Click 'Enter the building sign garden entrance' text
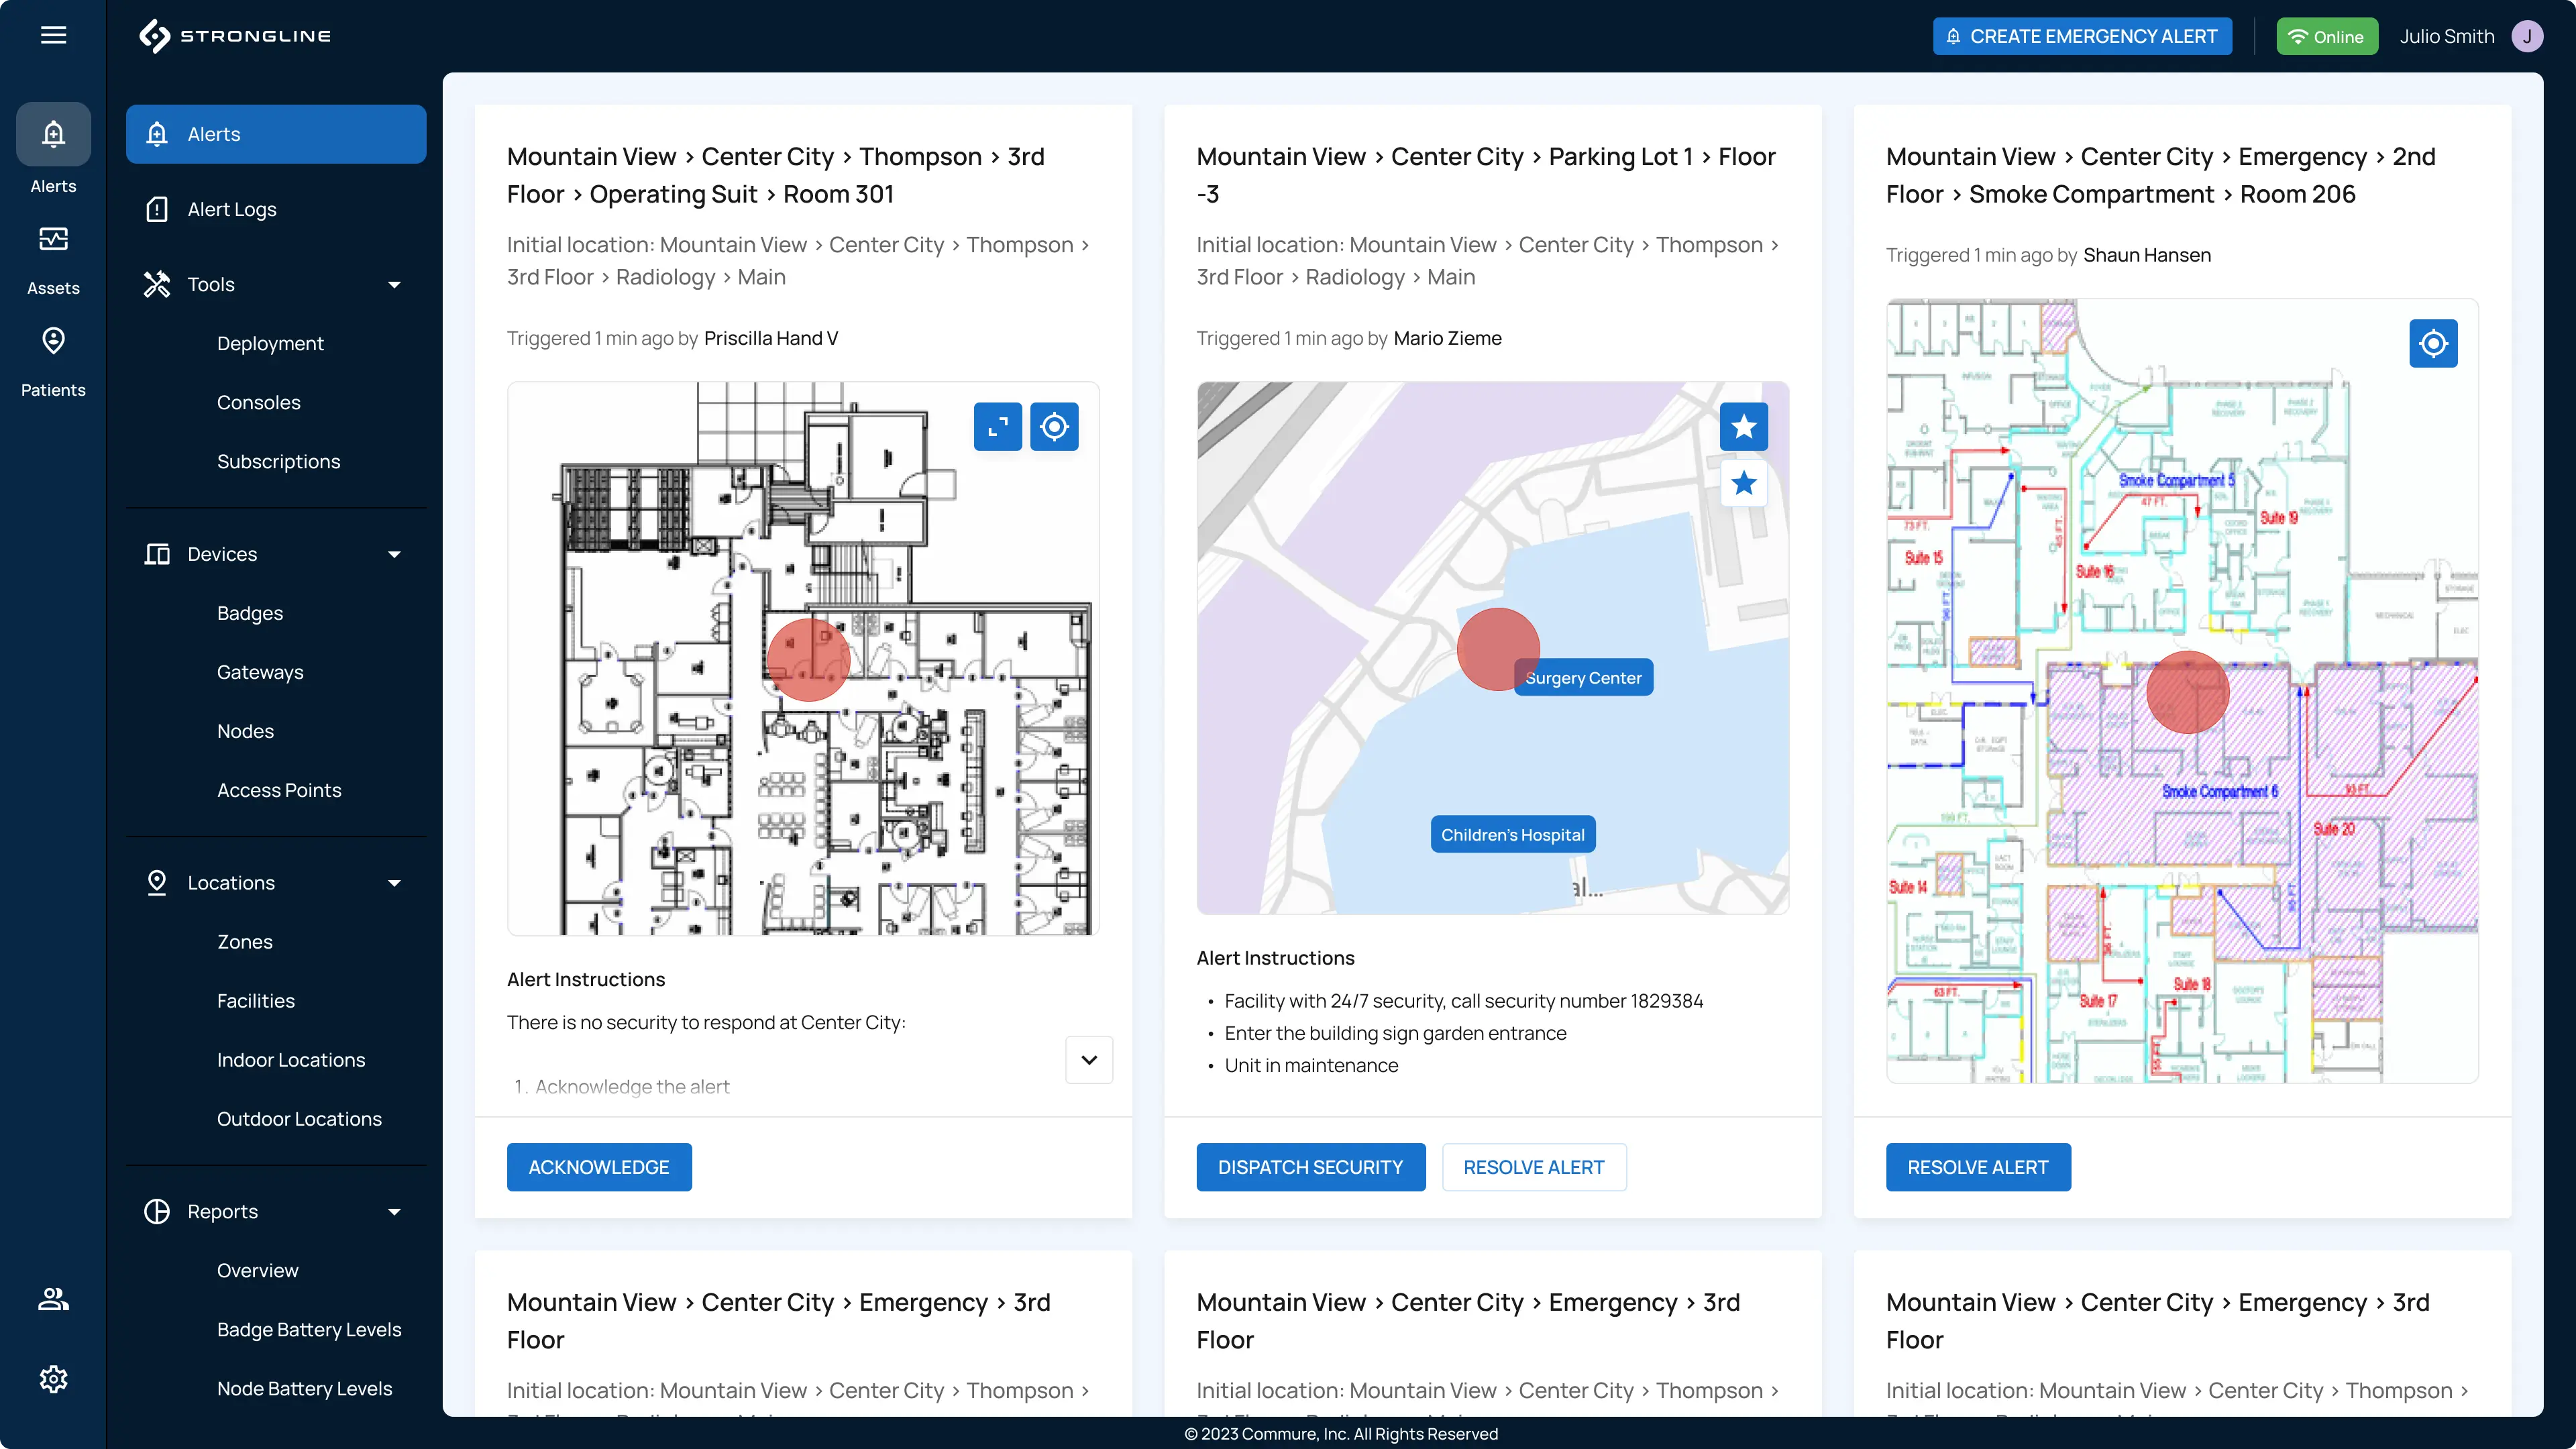The width and height of the screenshot is (2576, 1449). coord(1395,1033)
